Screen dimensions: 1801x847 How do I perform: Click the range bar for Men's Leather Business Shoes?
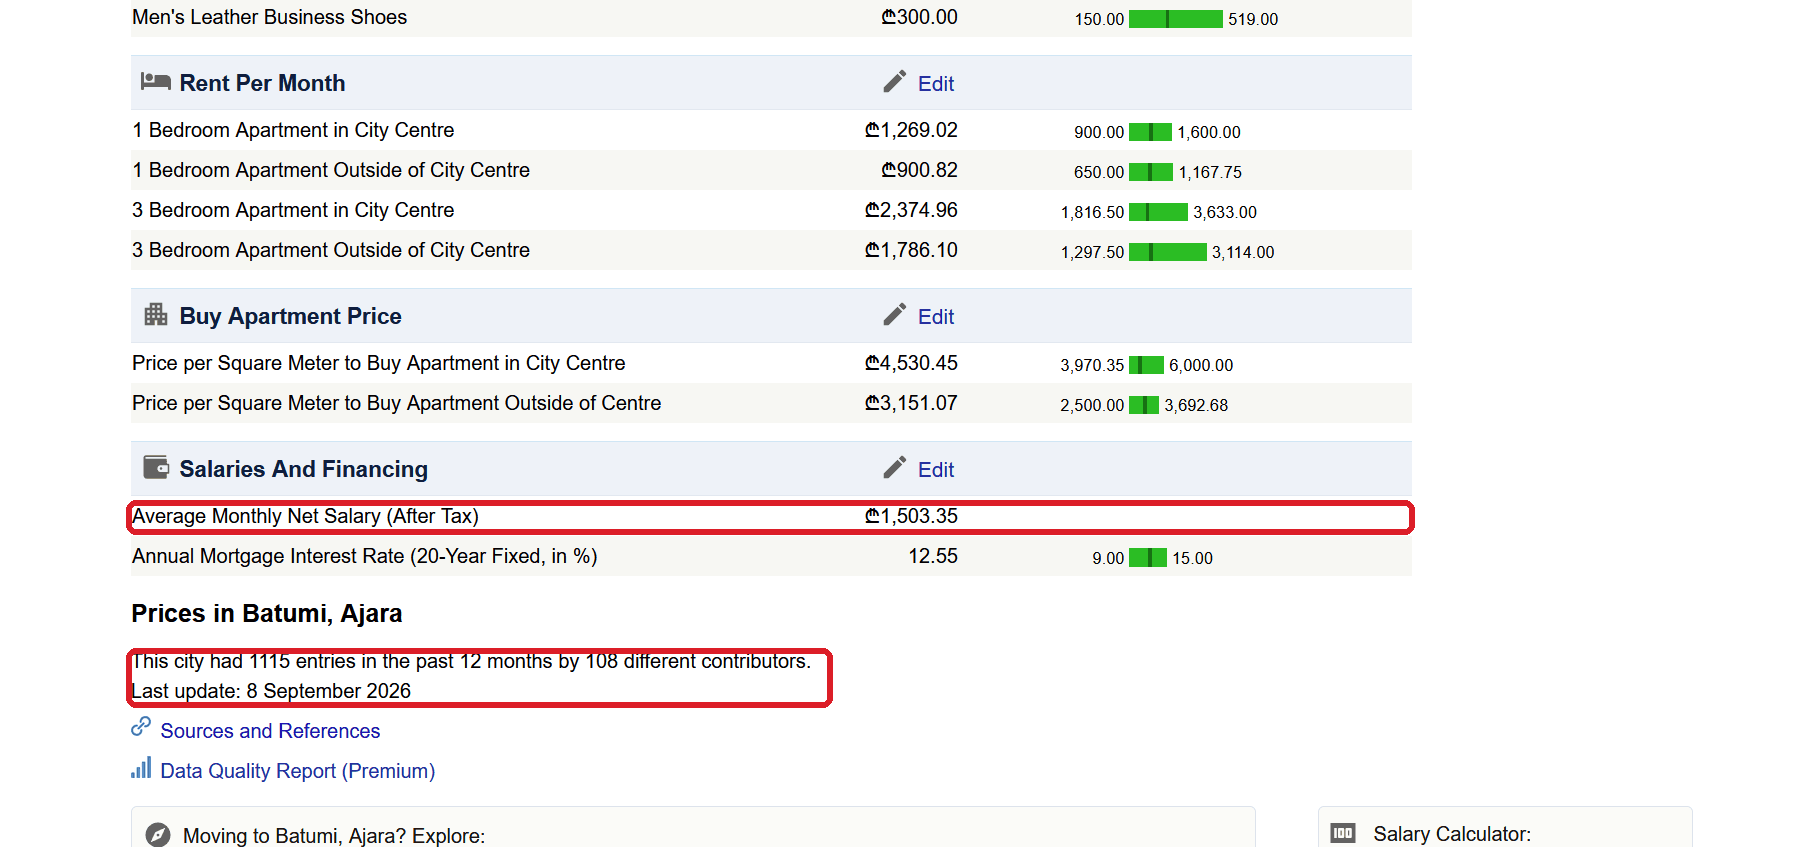pos(1176,19)
